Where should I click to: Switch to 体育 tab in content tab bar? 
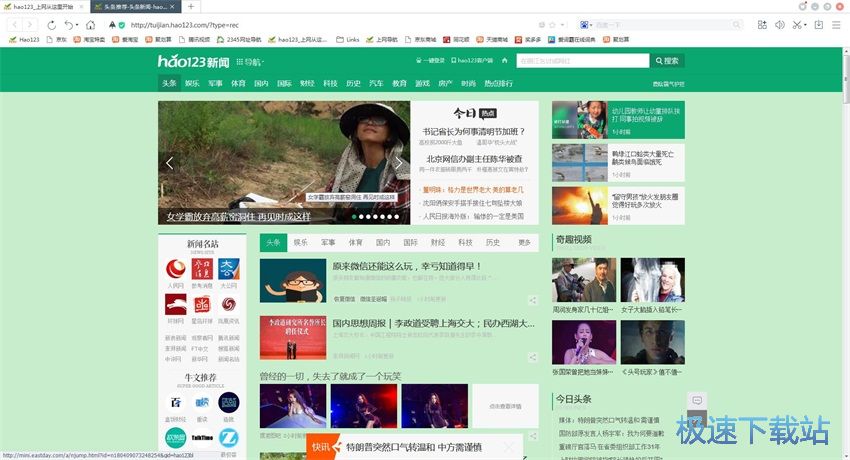356,243
